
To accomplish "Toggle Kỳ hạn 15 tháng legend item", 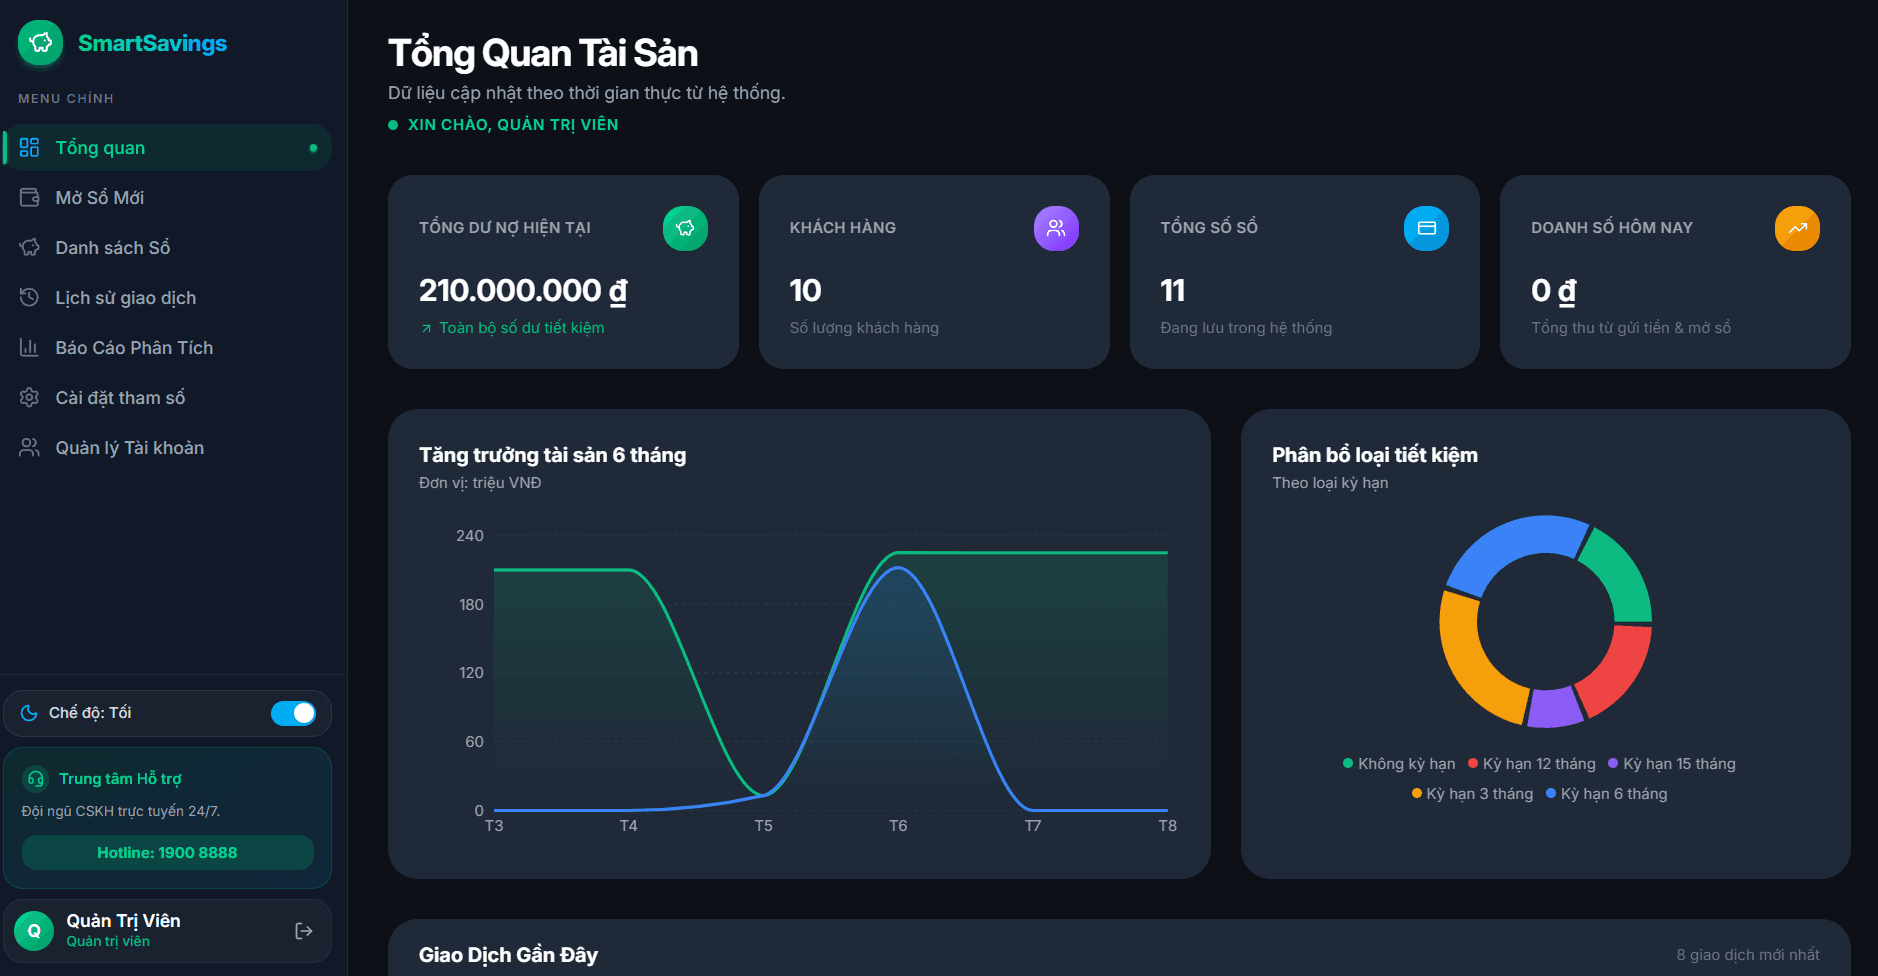I will pyautogui.click(x=1671, y=764).
